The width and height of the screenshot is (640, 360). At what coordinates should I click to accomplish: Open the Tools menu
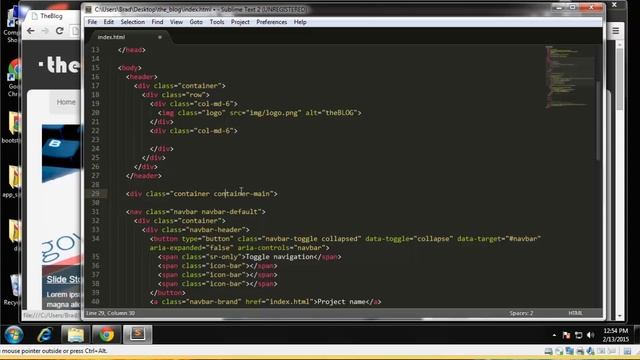click(x=217, y=22)
